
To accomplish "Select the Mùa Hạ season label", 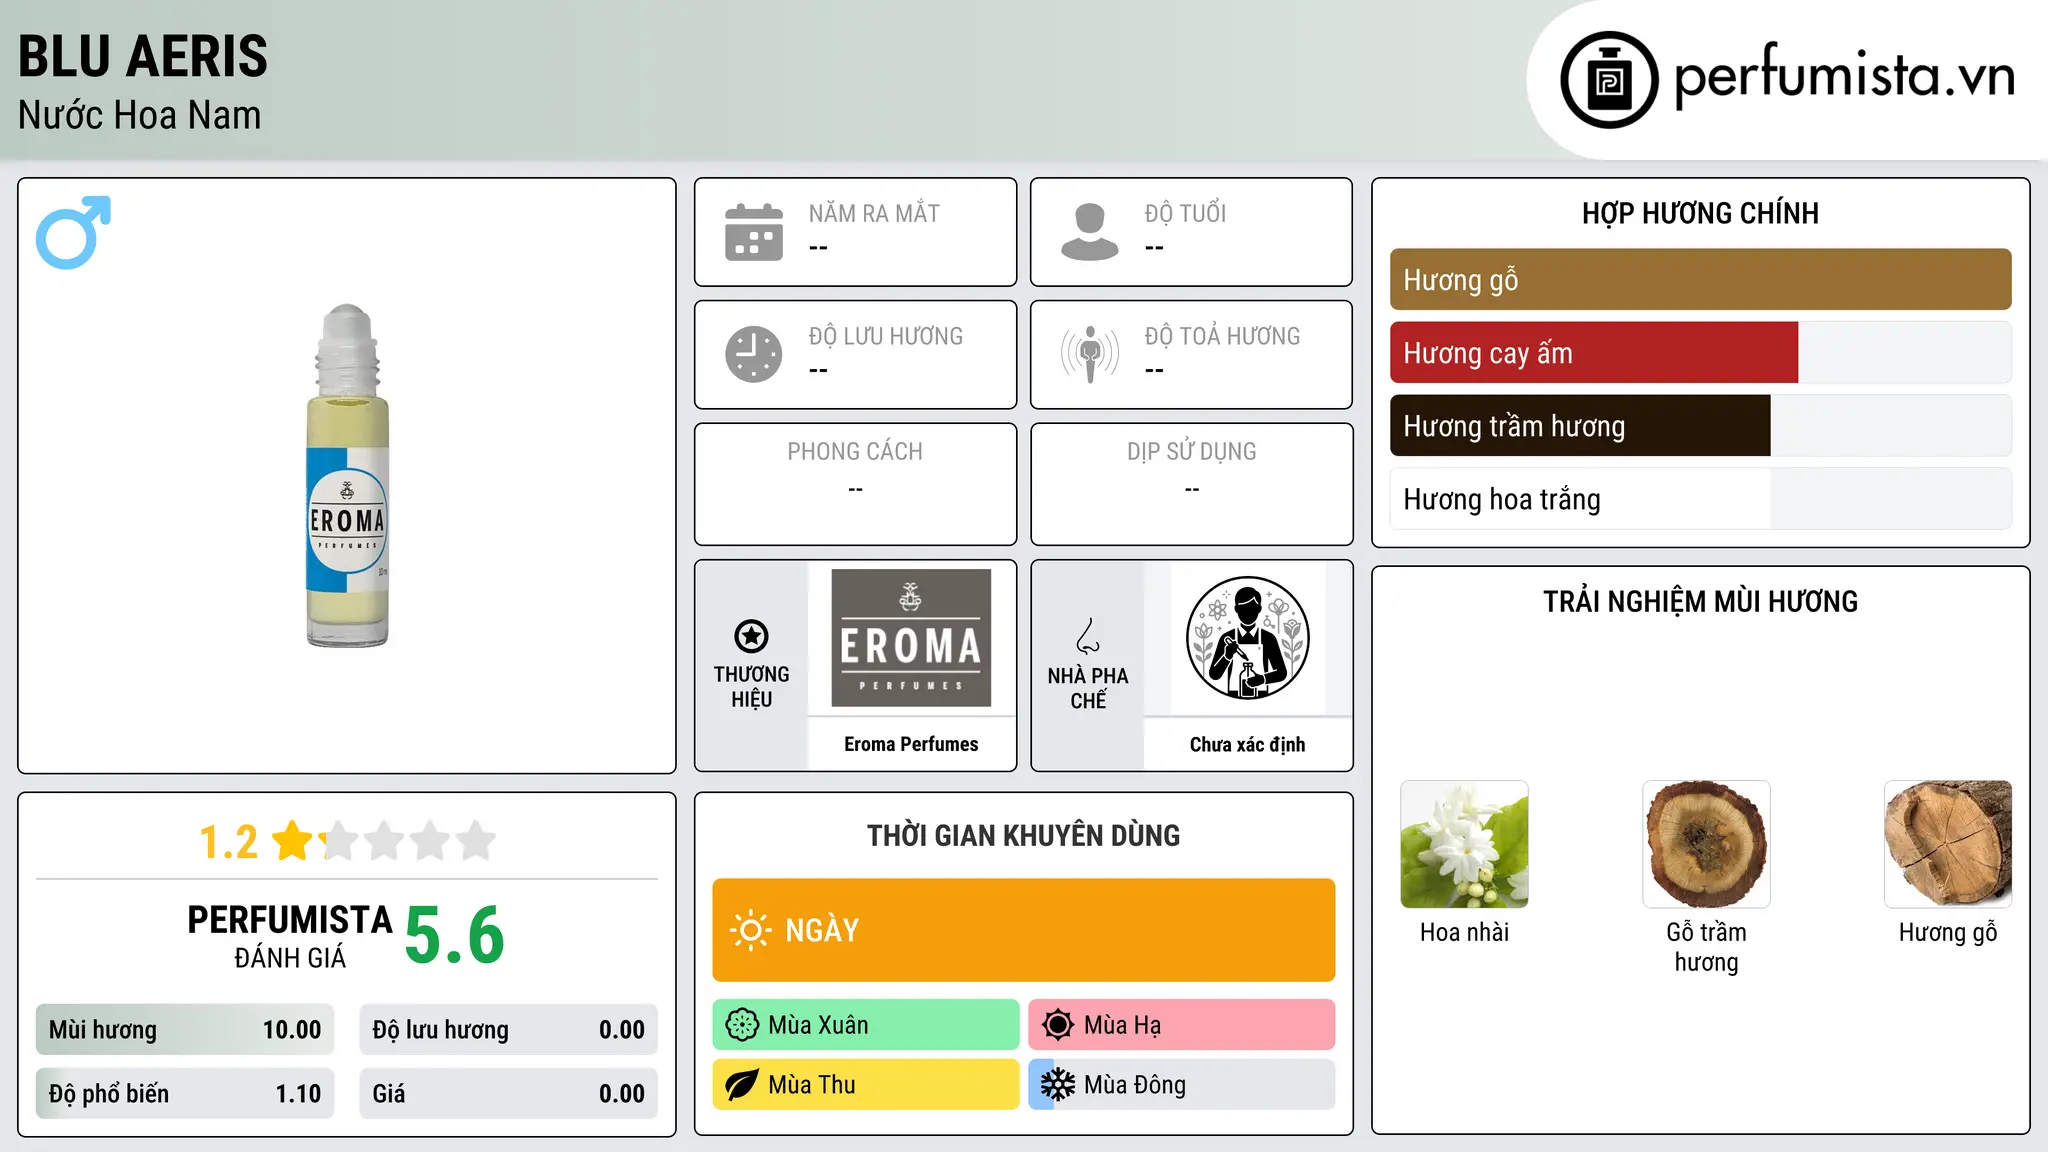I will pyautogui.click(x=1122, y=1025).
